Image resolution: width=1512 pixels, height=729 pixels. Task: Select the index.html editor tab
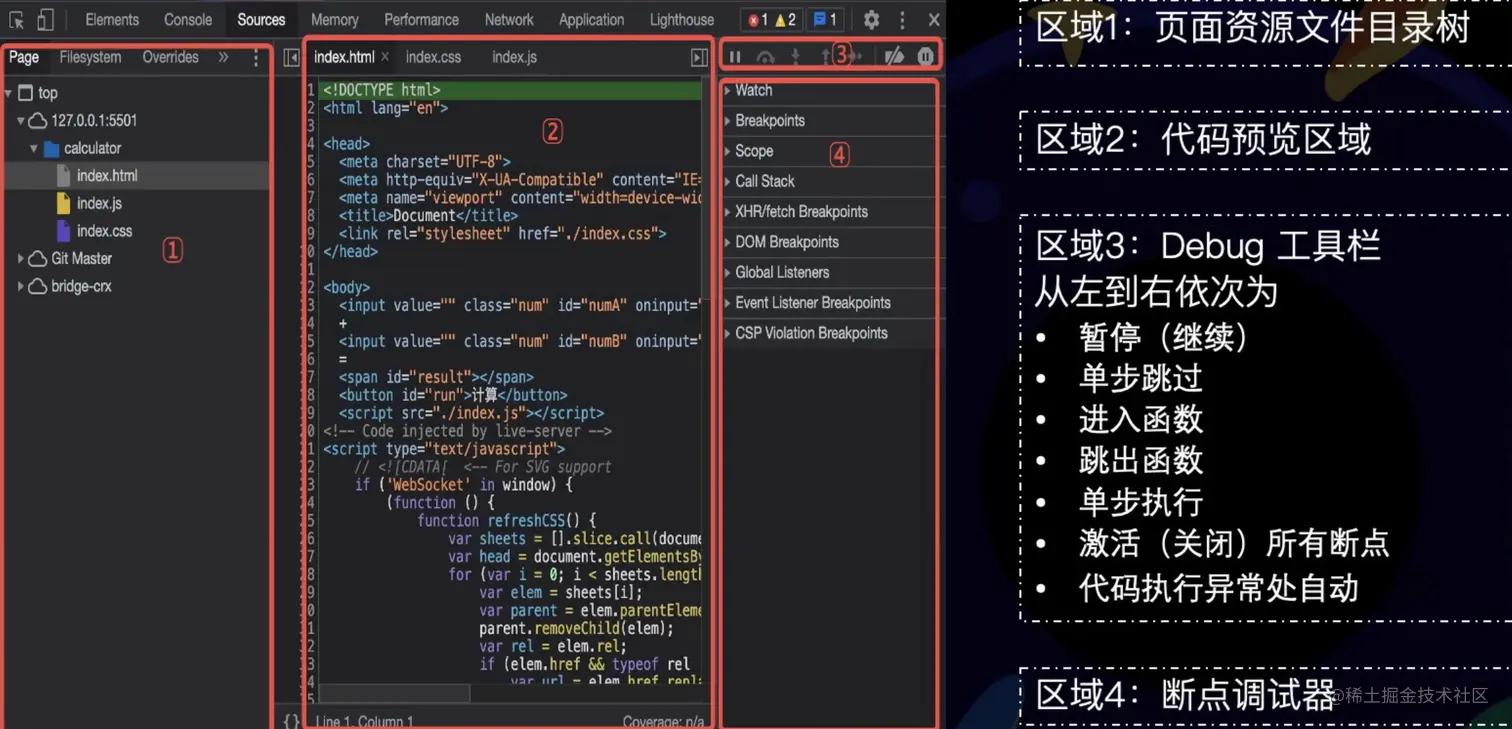coord(344,57)
